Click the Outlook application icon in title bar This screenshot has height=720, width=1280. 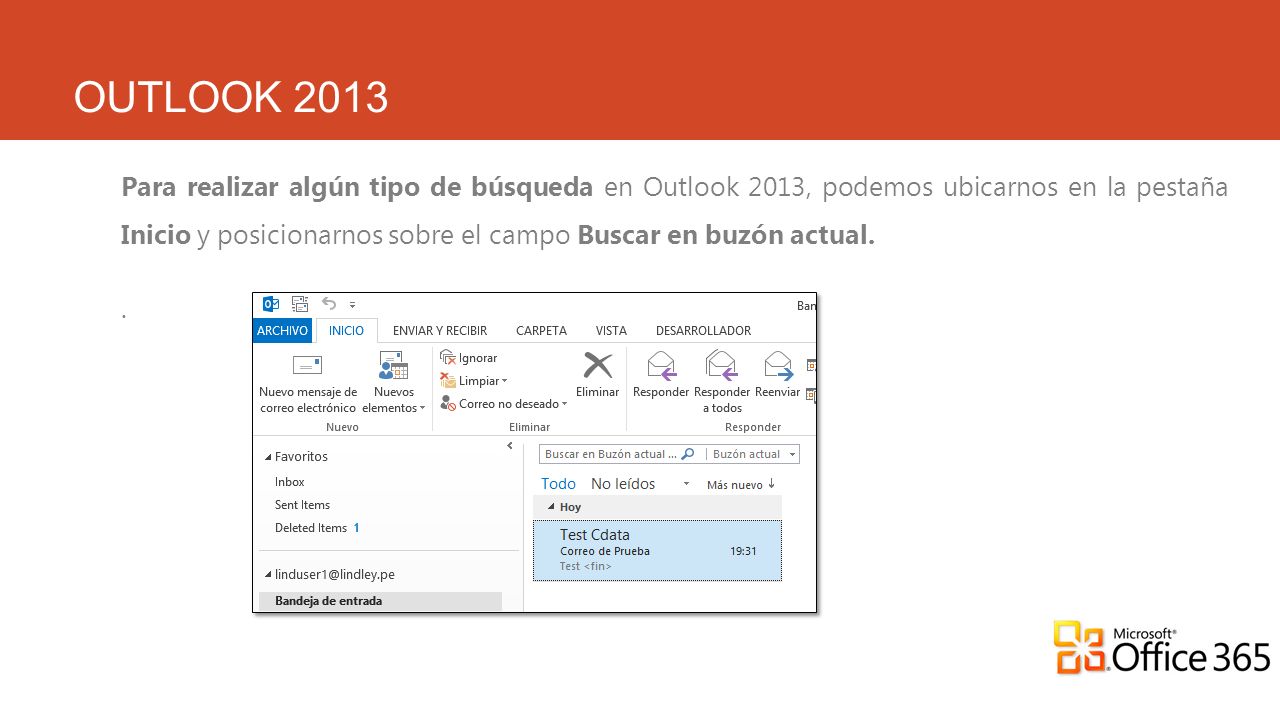(x=270, y=304)
